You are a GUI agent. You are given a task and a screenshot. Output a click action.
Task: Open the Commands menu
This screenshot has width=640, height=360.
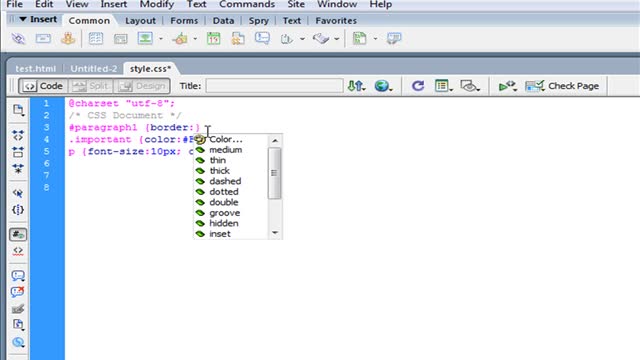click(247, 4)
